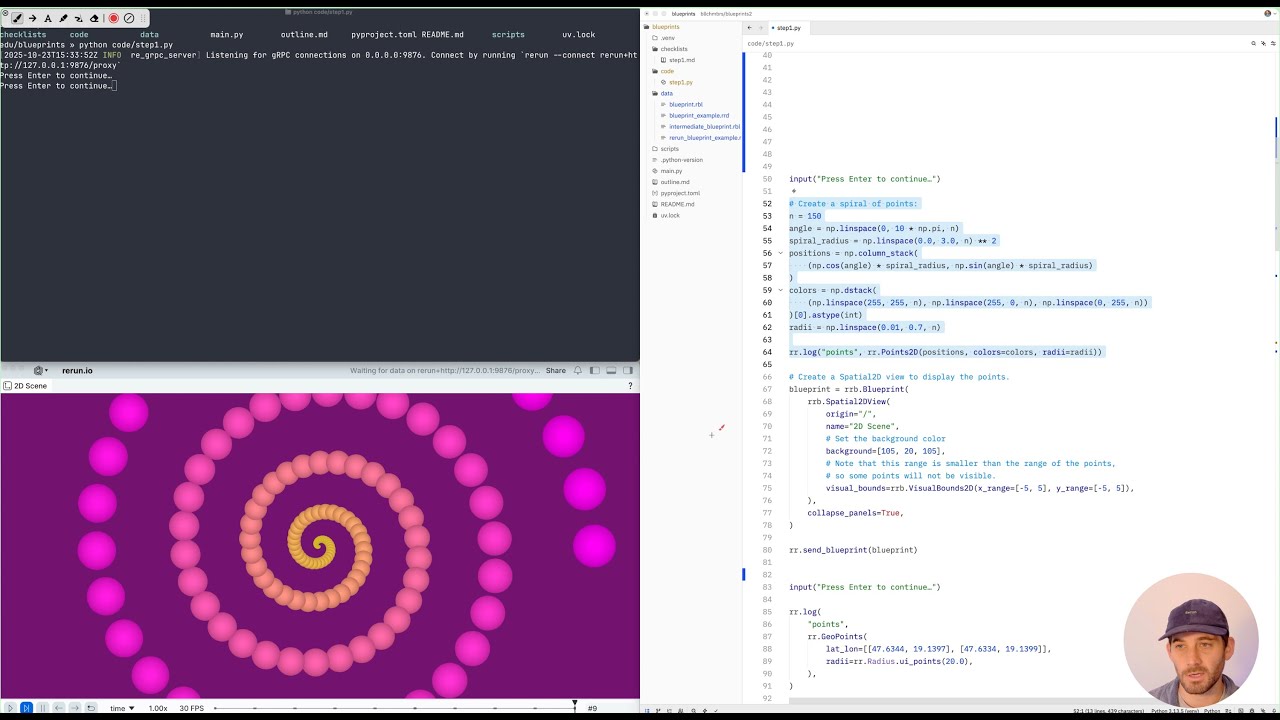Click the 1.00x playback speed value
1280x720 pixels.
[158, 708]
